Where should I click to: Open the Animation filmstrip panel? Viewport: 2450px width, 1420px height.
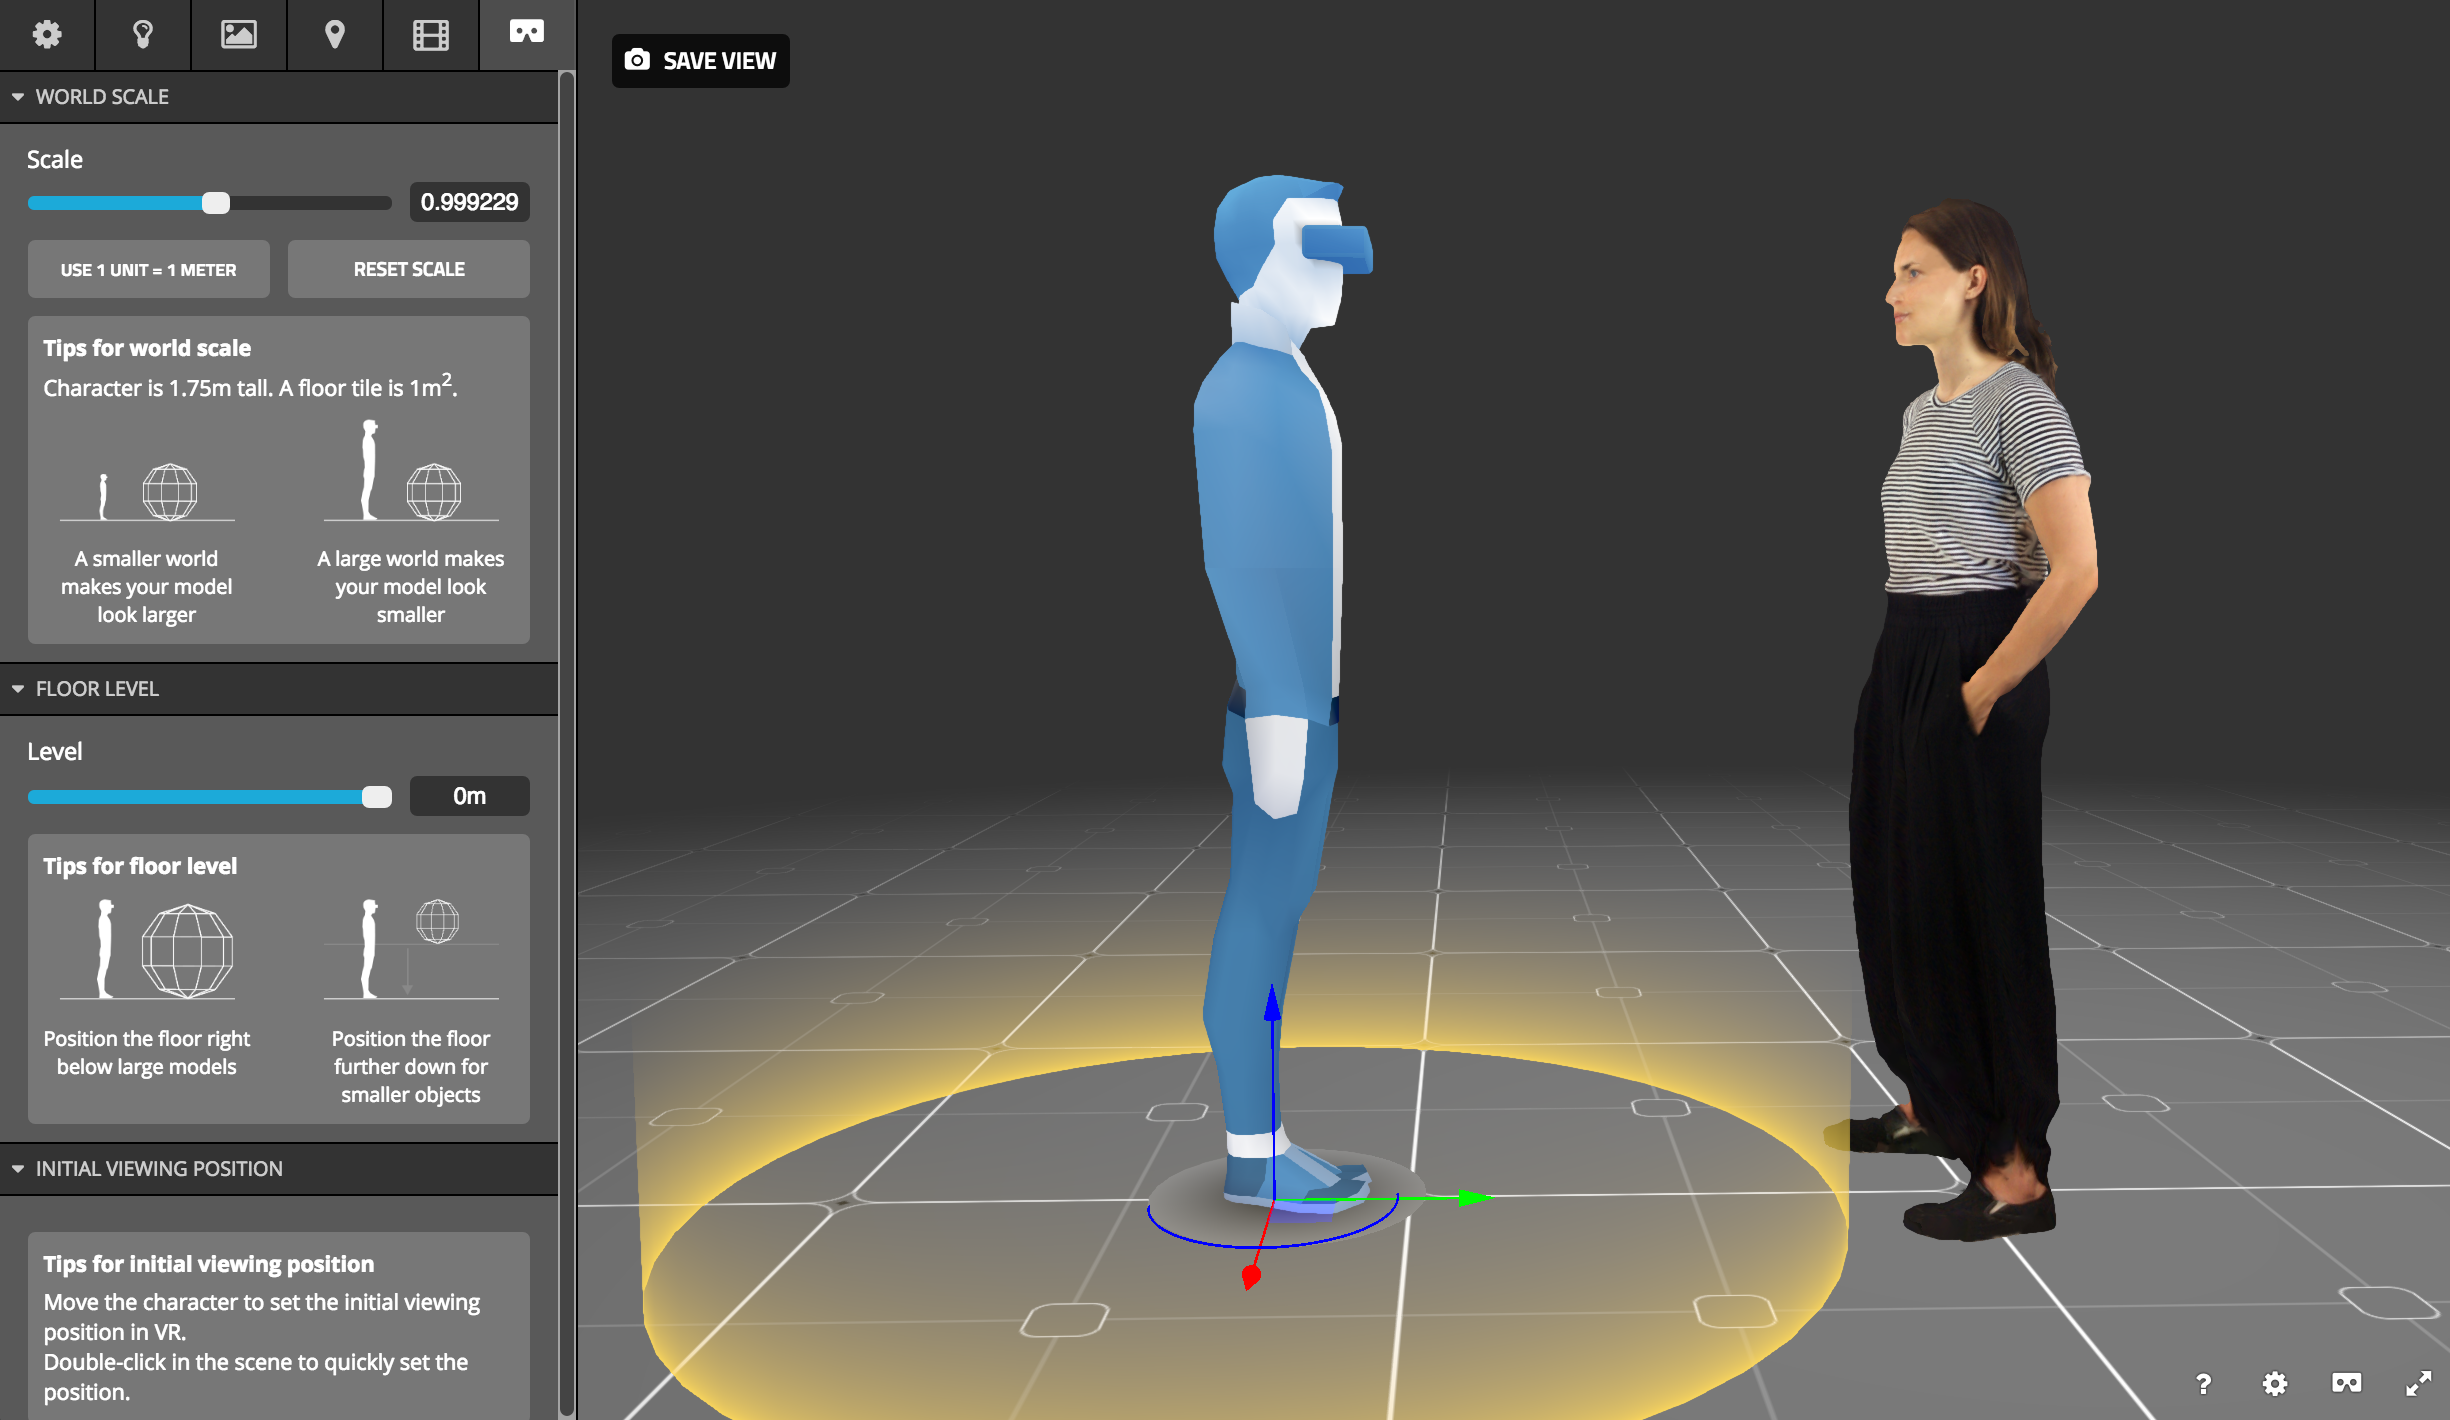tap(430, 34)
